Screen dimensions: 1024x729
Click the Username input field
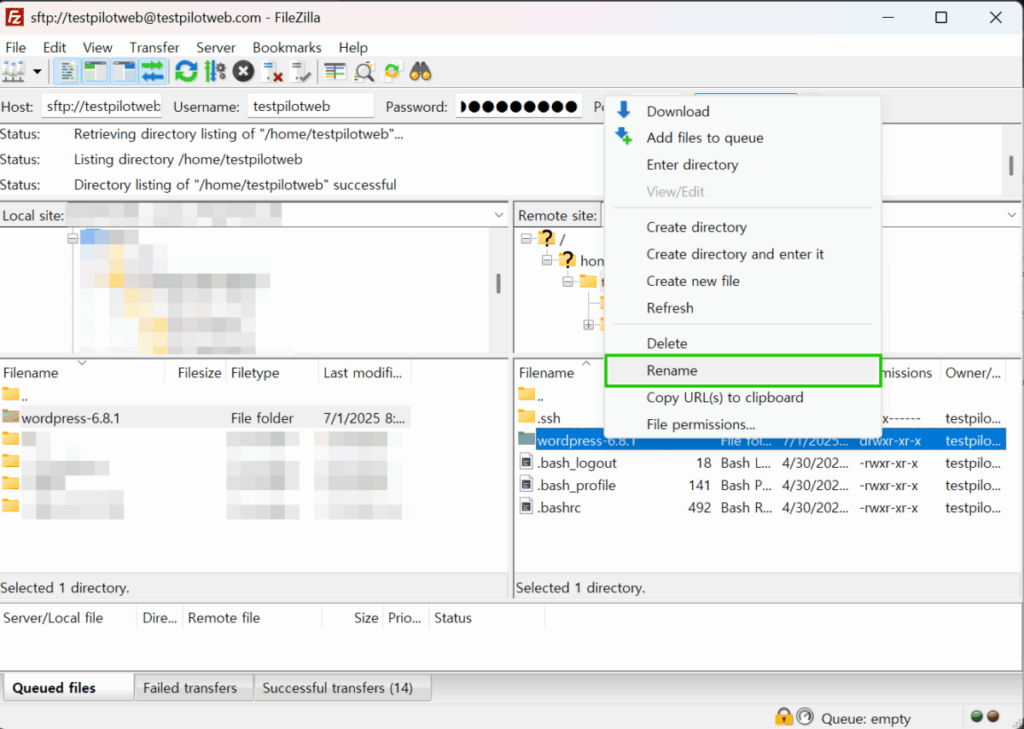tap(310, 106)
